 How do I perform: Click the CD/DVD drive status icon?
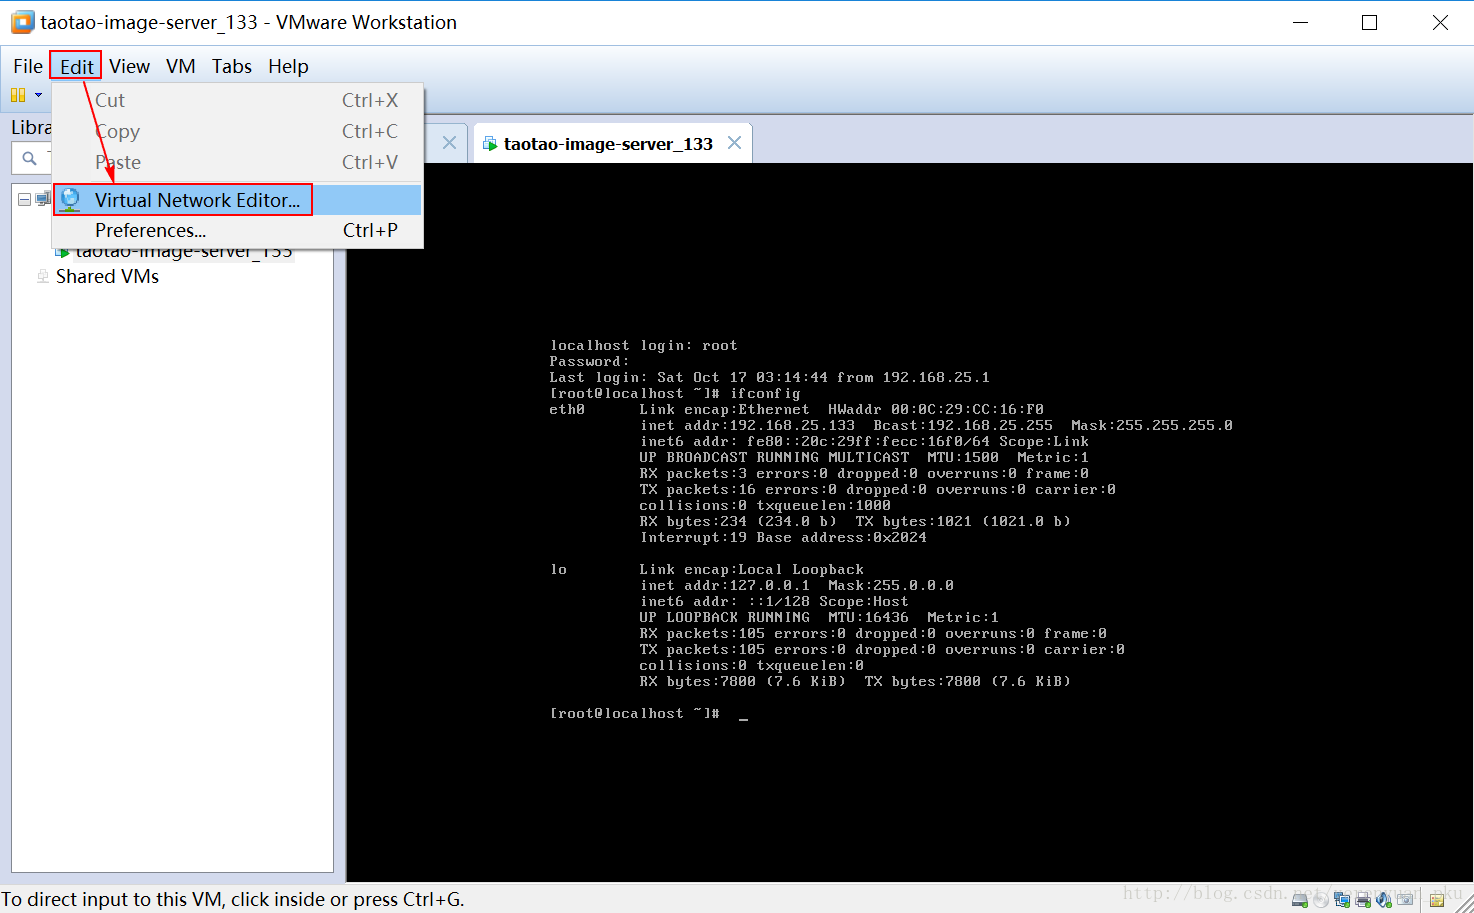coord(1320,900)
